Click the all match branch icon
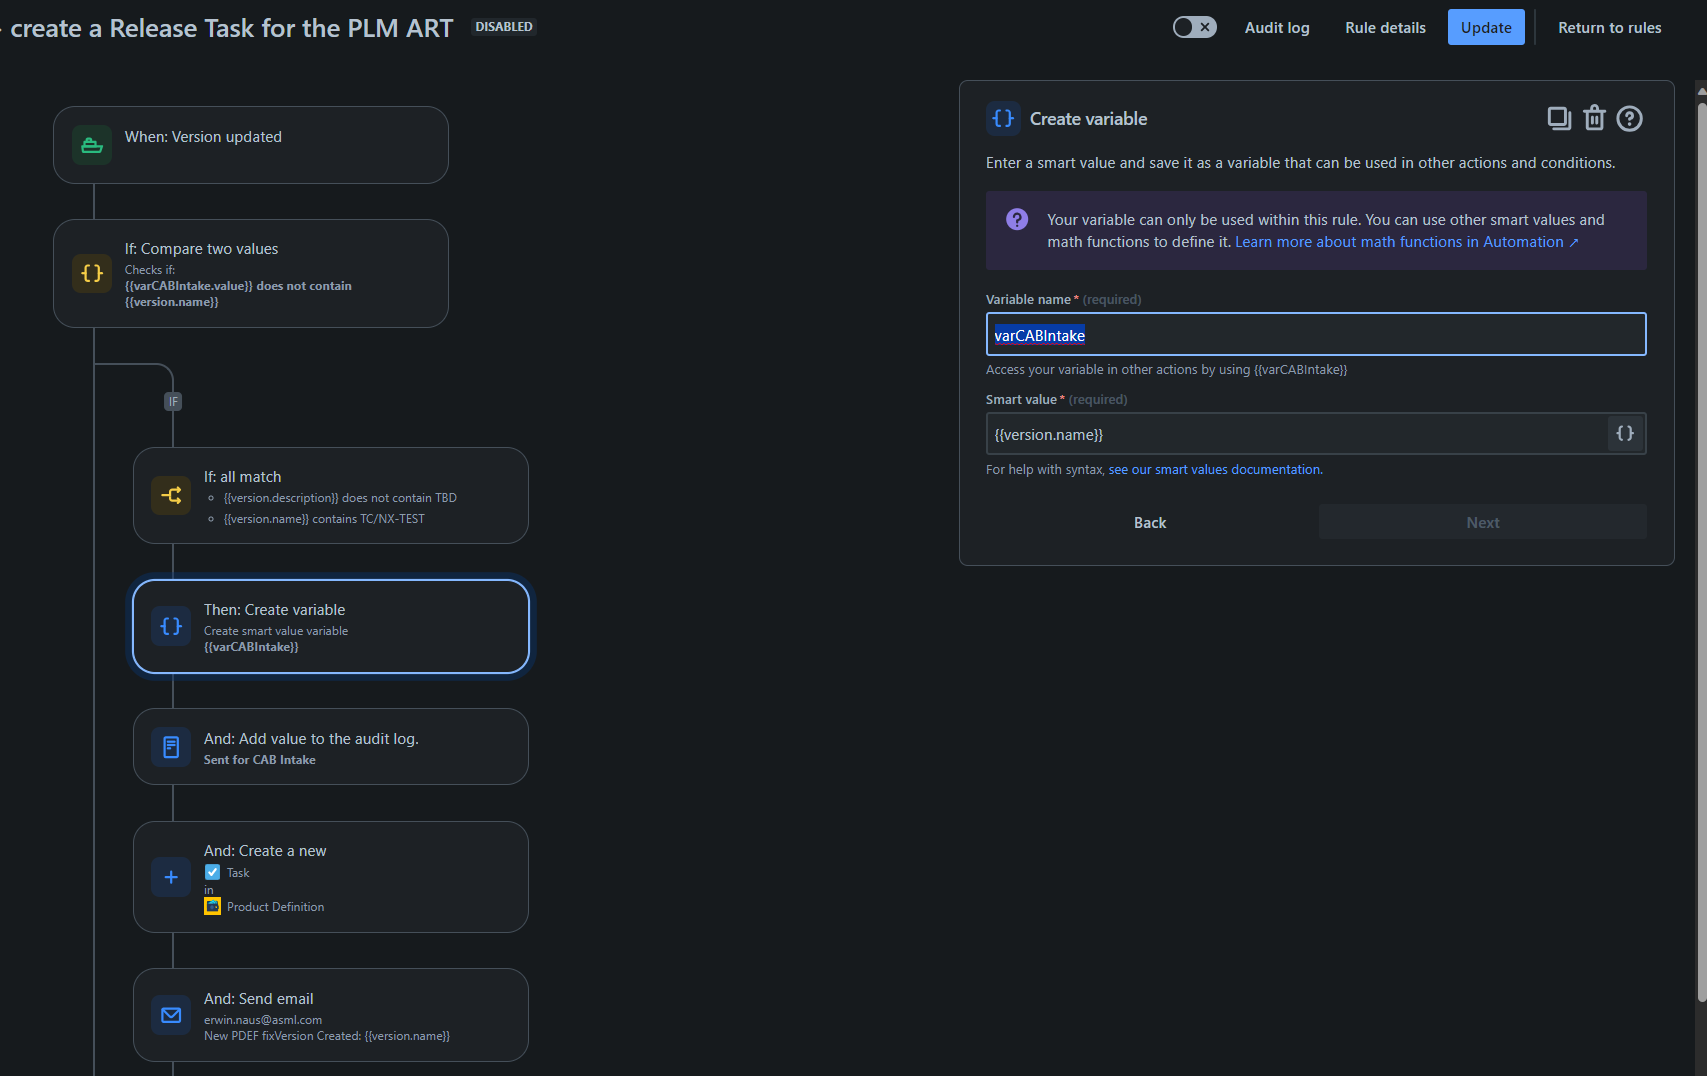 171,495
